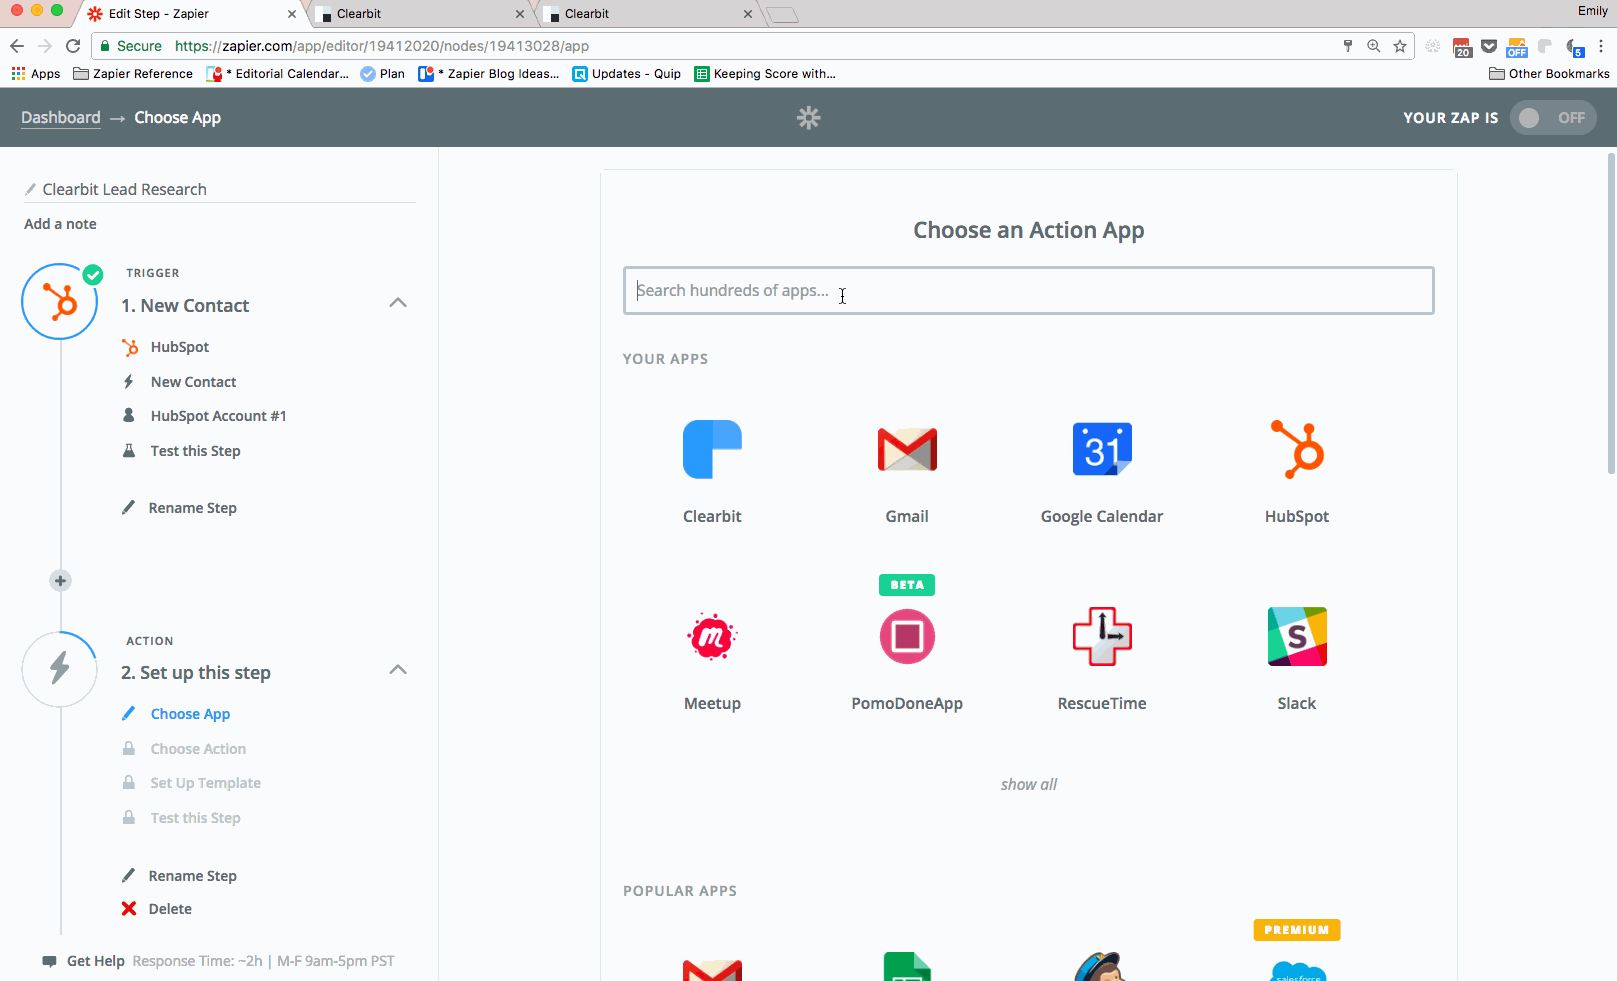This screenshot has height=981, width=1617.
Task: Click Delete under the action step
Action: tap(170, 909)
